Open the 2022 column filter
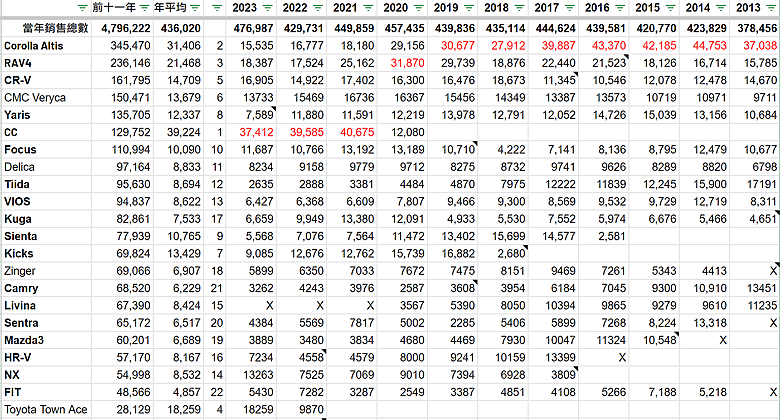This screenshot has height=420, width=780. coord(318,8)
